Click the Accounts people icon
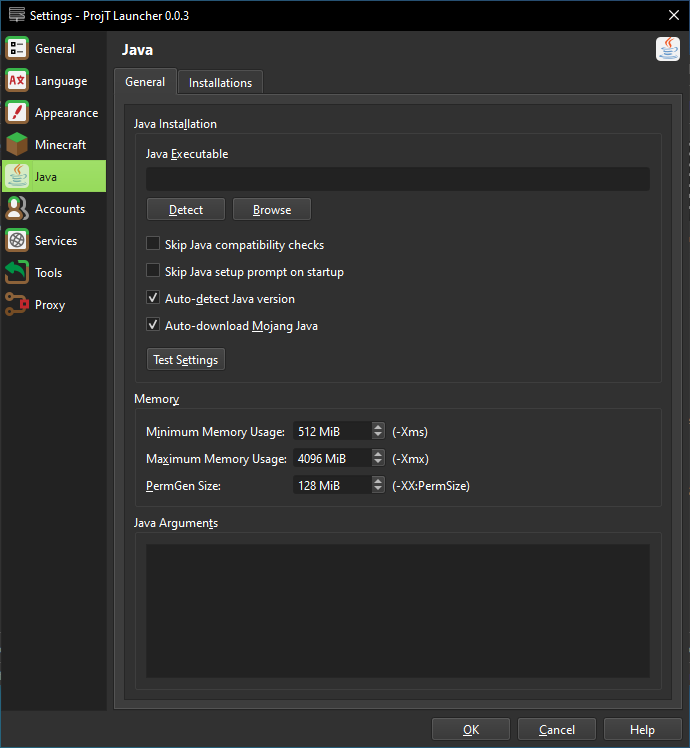This screenshot has width=690, height=748. (x=17, y=208)
